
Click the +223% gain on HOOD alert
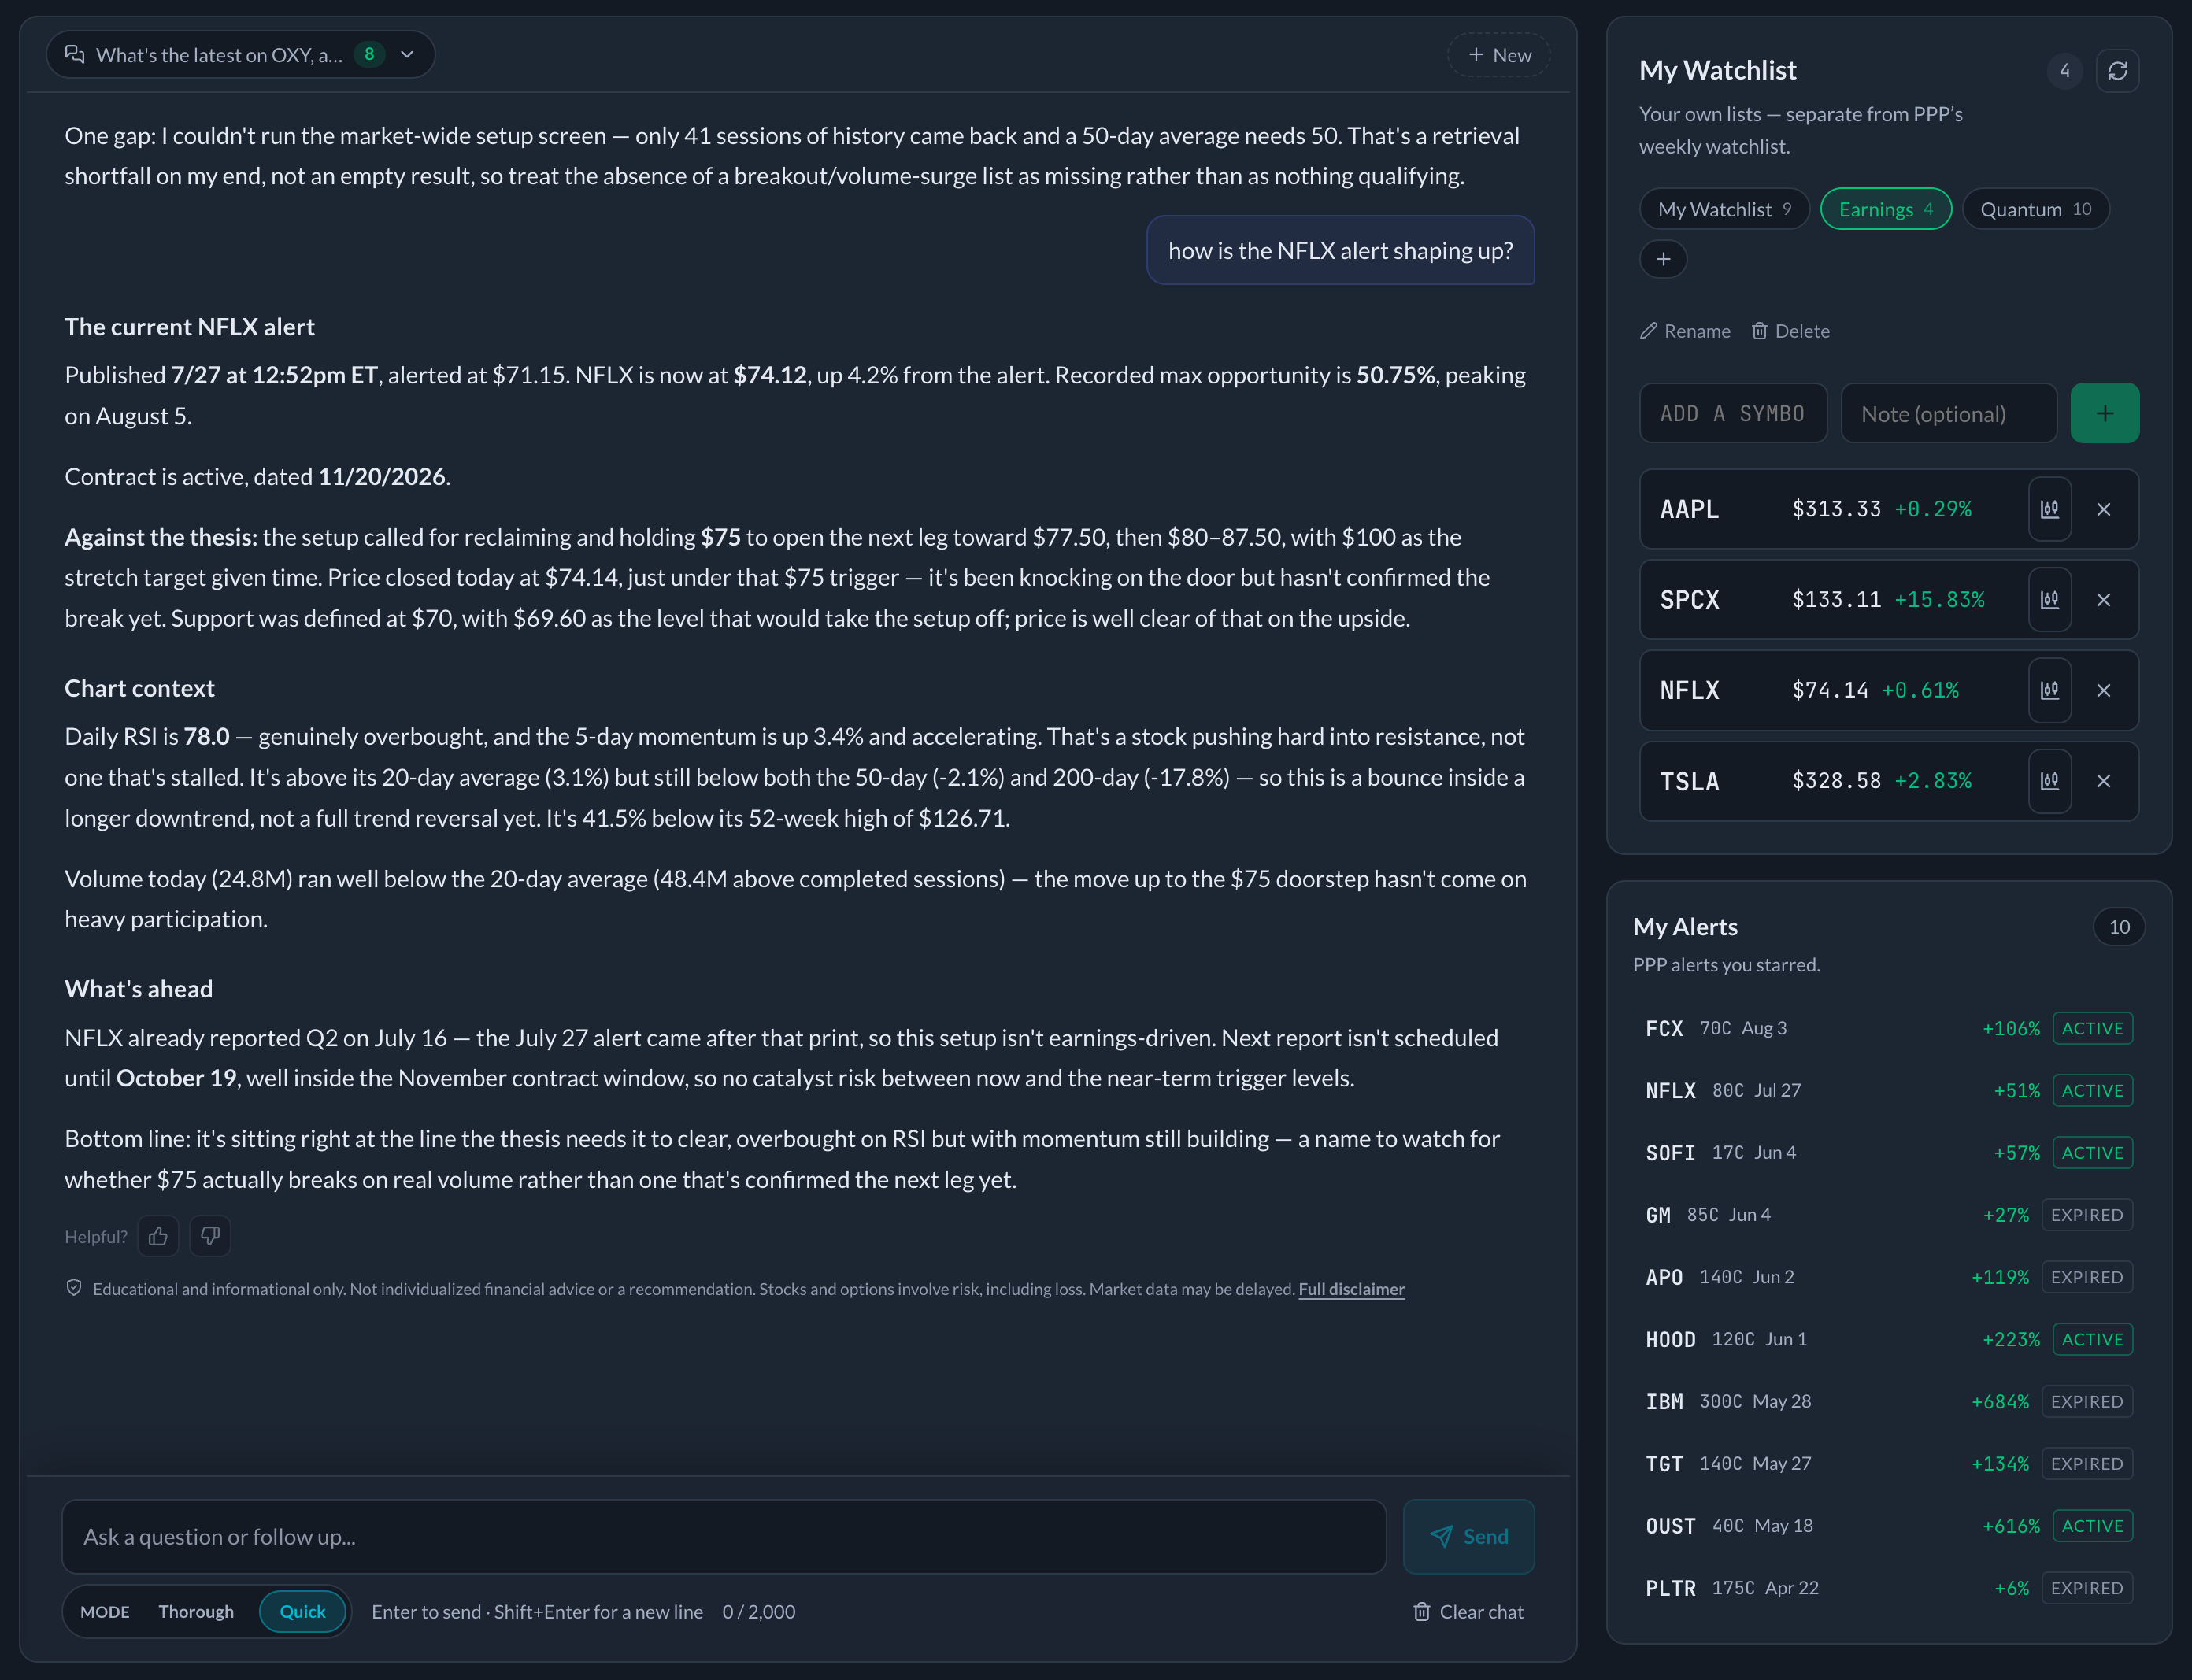2010,1339
